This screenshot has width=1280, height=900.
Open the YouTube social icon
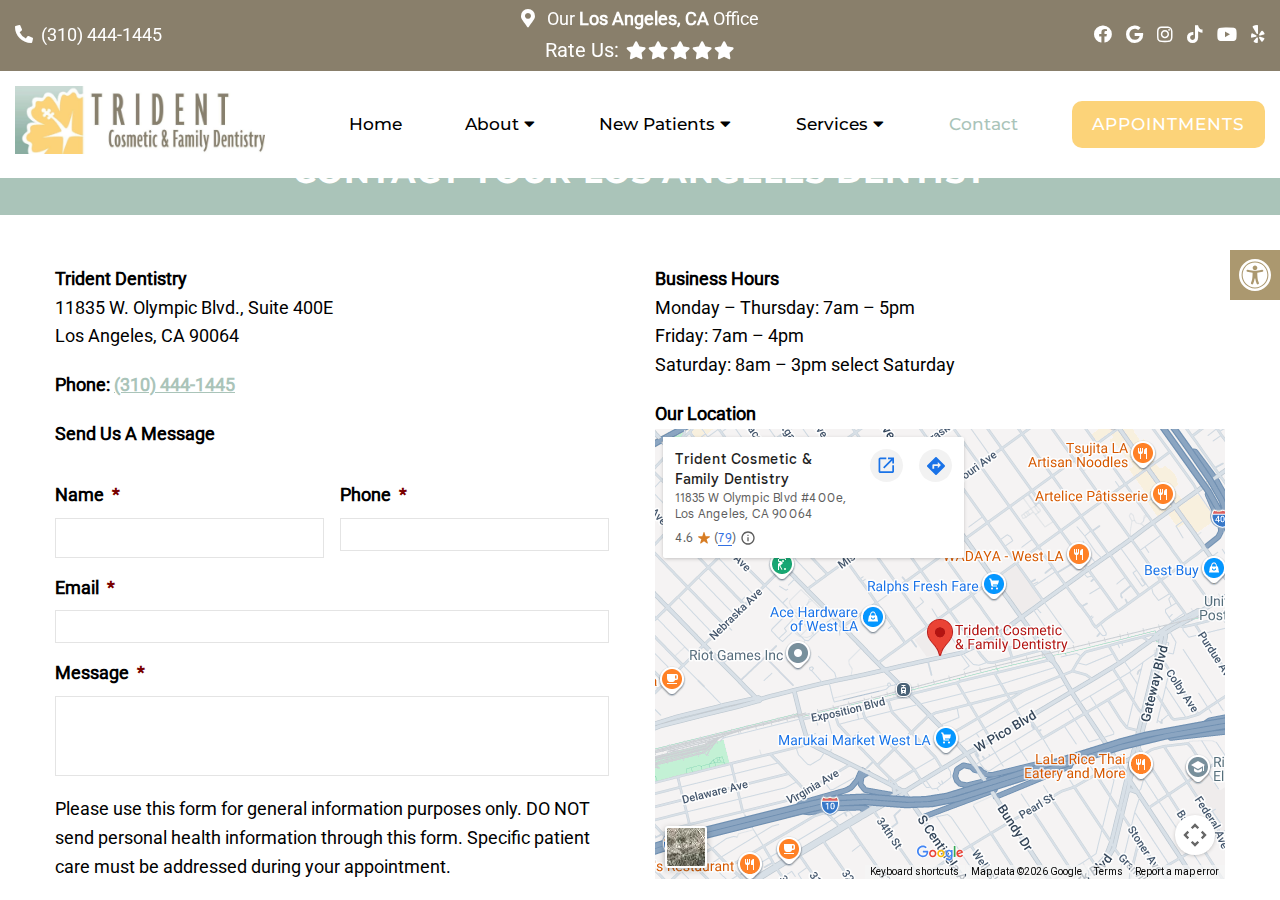coord(1227,34)
